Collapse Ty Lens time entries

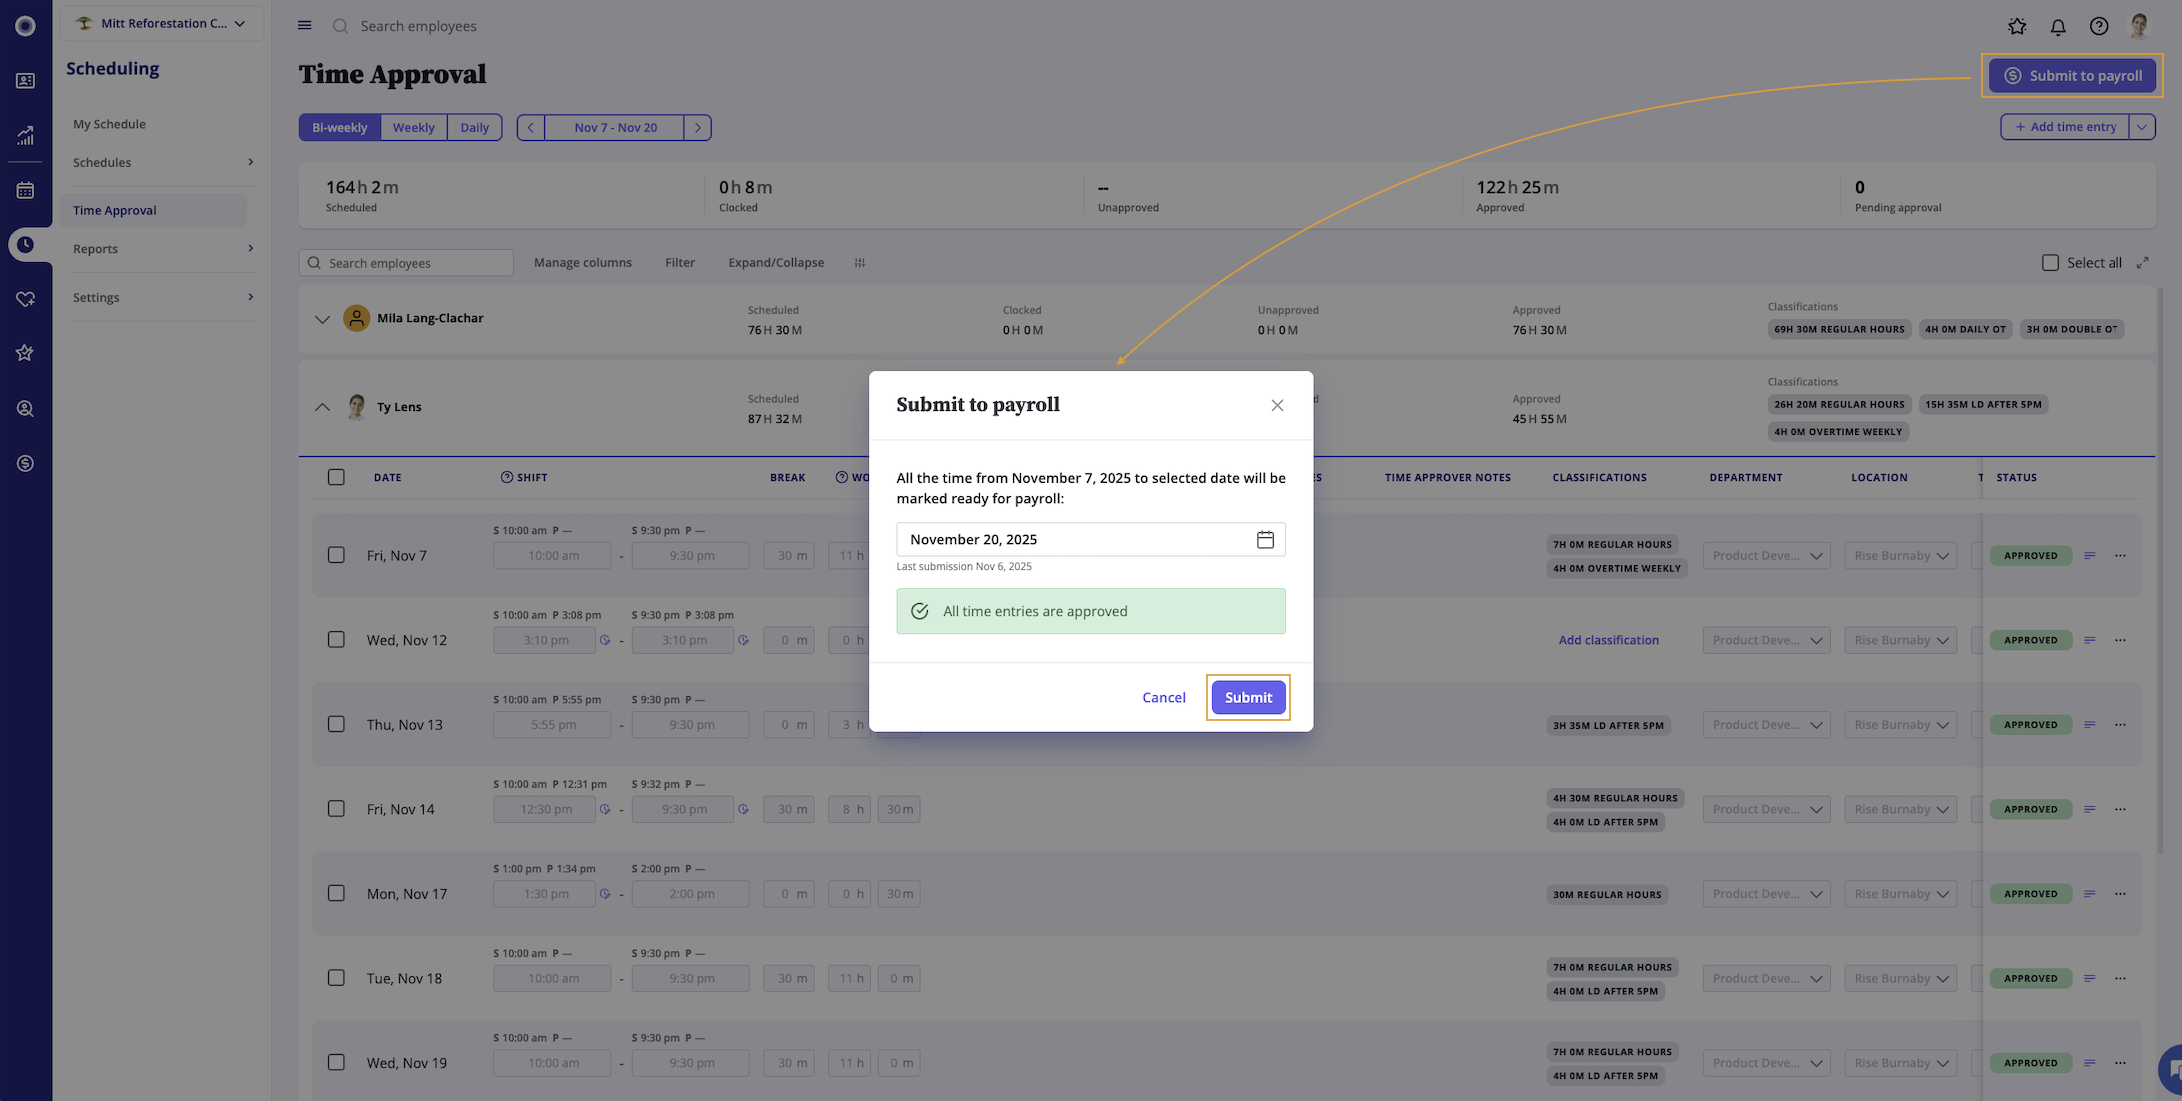point(322,407)
